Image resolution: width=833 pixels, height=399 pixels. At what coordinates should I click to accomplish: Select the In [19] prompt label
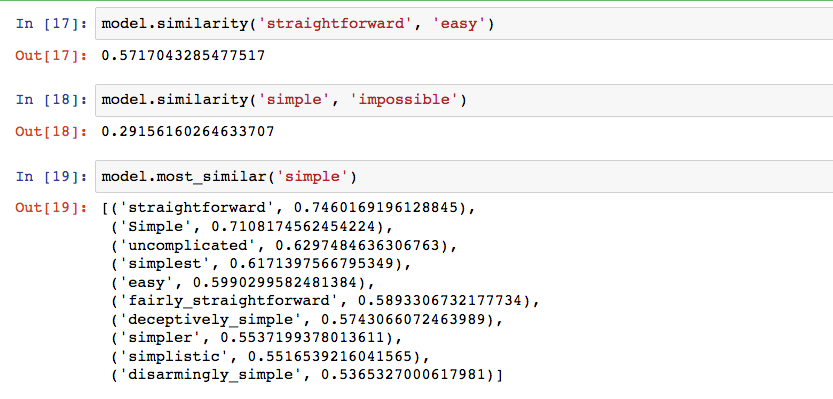[52, 176]
